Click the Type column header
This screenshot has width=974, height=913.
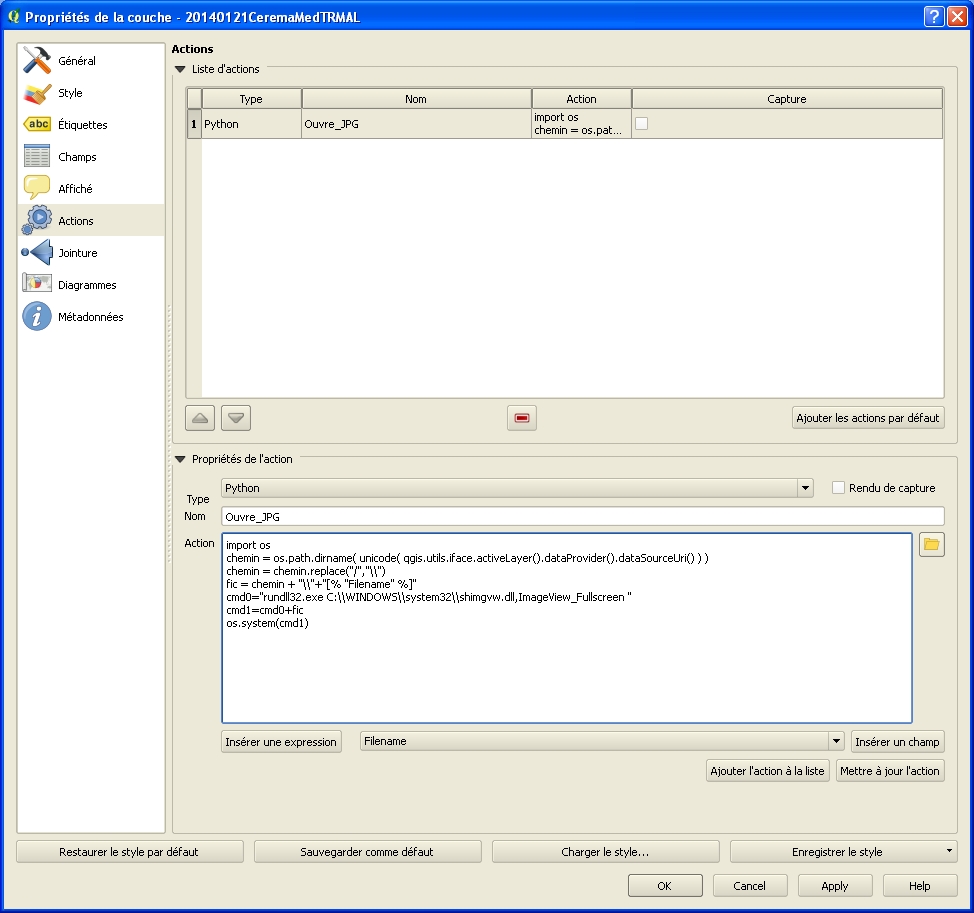pos(252,99)
